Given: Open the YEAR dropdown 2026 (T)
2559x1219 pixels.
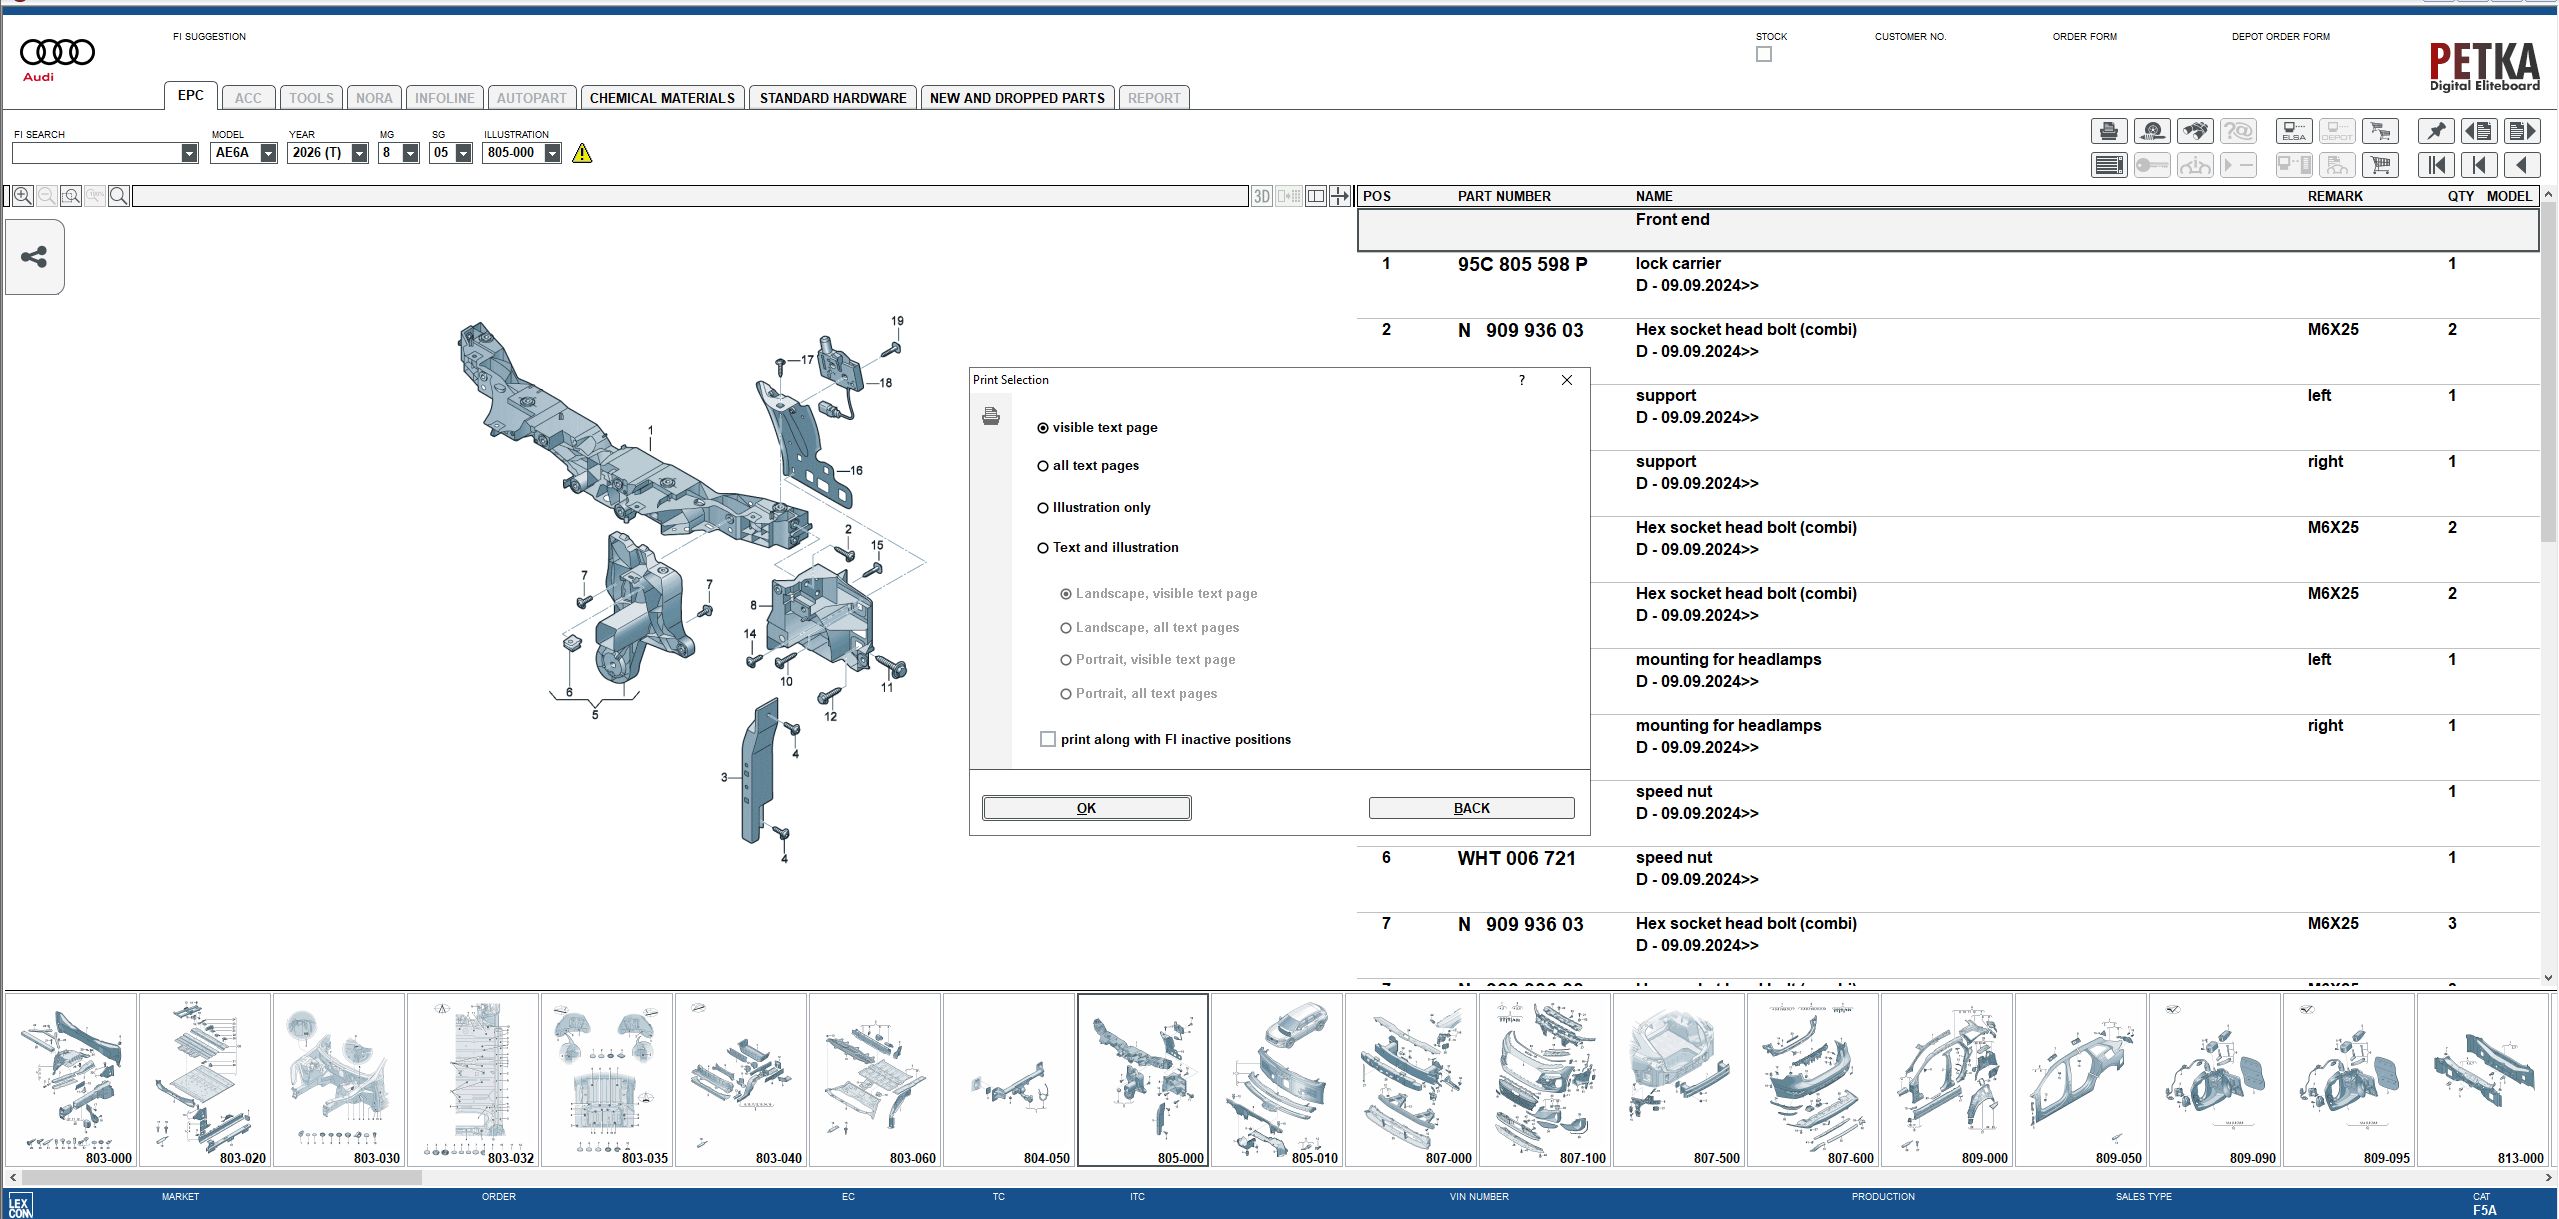Looking at the screenshot, I should 359,153.
